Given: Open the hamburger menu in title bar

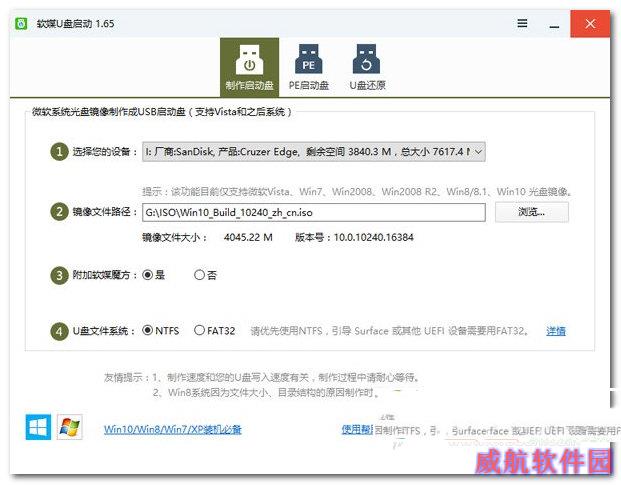Looking at the screenshot, I should click(x=522, y=23).
